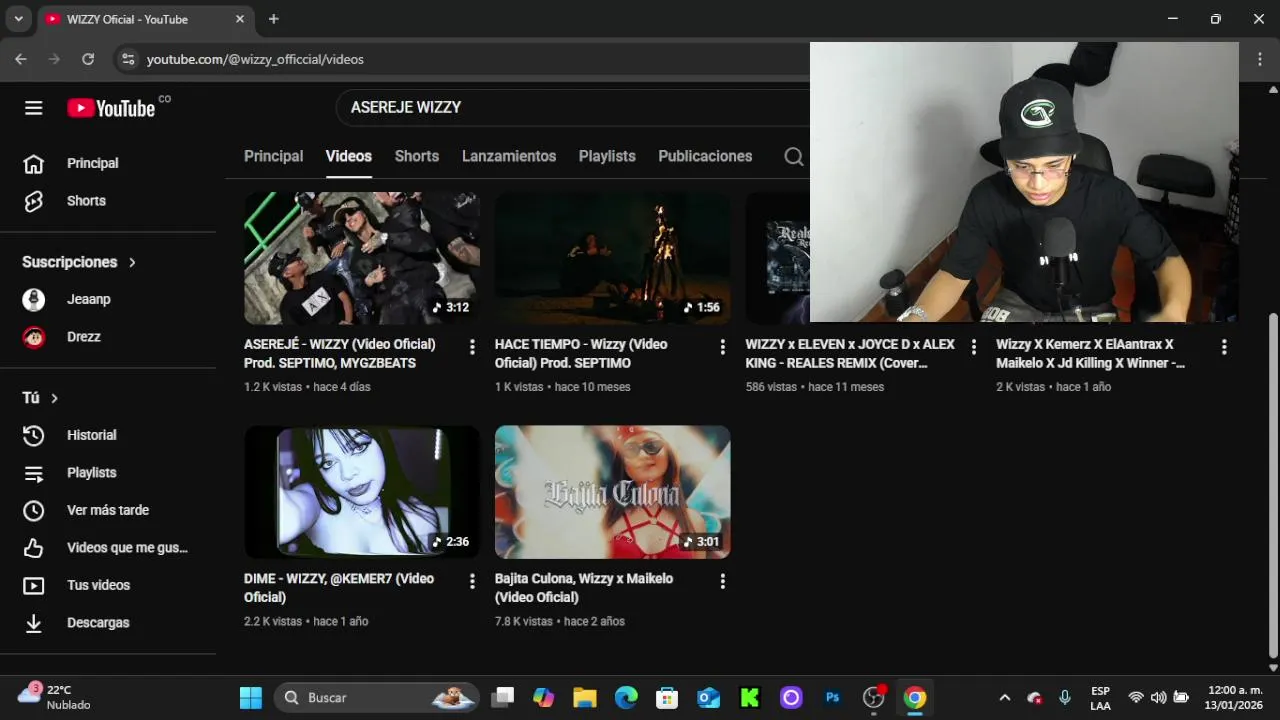
Task: Open Bajita Culona video title
Action: coord(584,587)
